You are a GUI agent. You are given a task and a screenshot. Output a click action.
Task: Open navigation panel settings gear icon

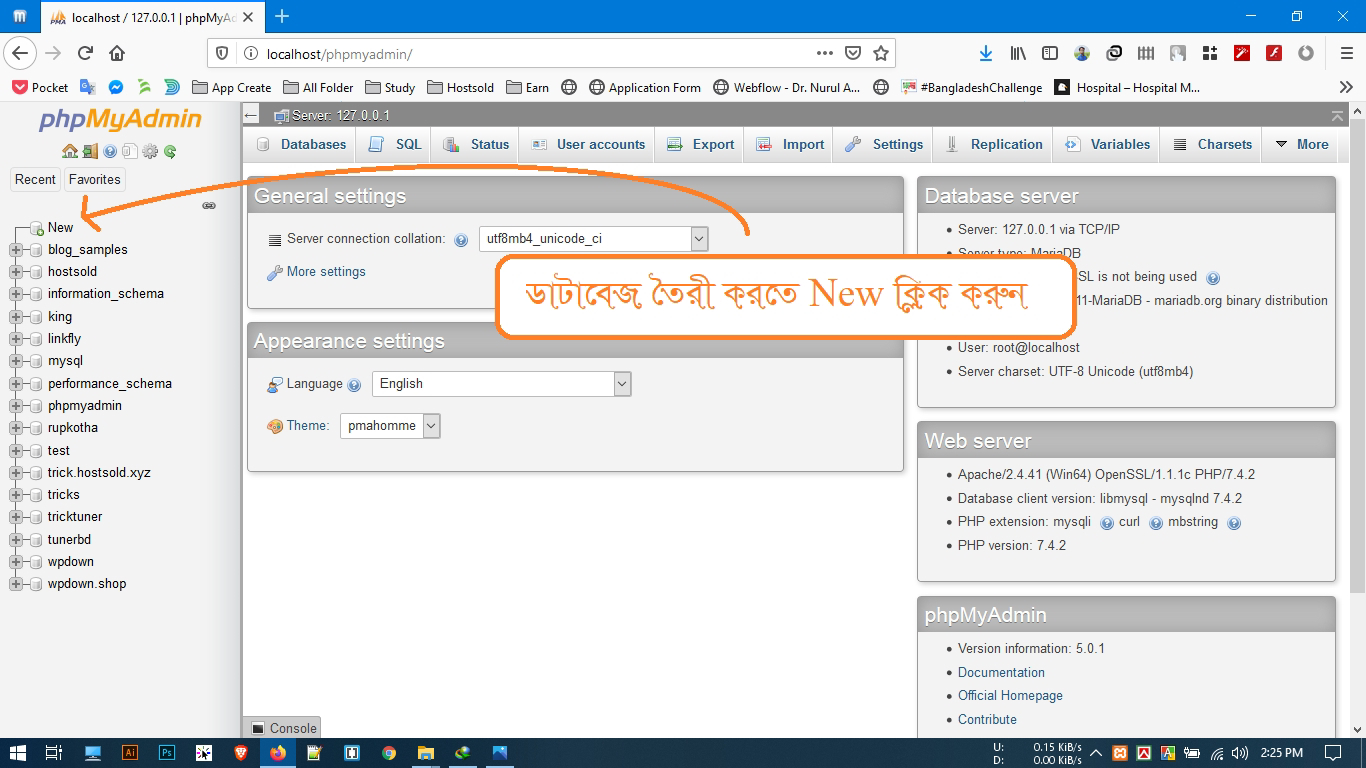[150, 152]
